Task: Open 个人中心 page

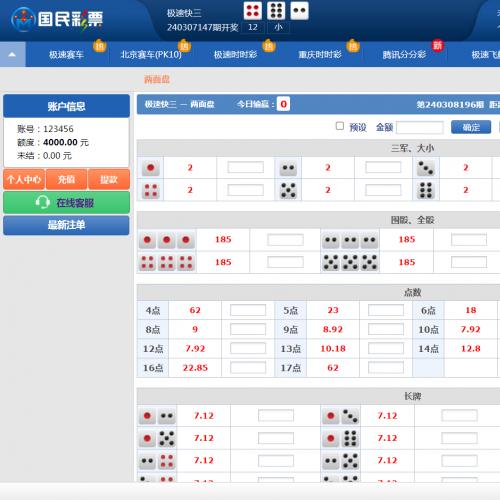Action: tap(24, 179)
